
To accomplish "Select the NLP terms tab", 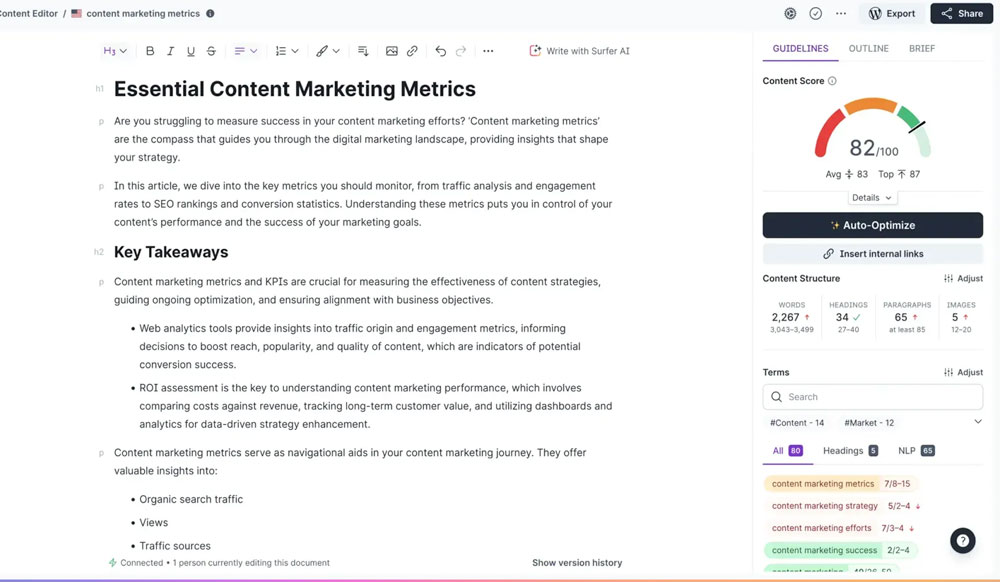I will point(916,451).
